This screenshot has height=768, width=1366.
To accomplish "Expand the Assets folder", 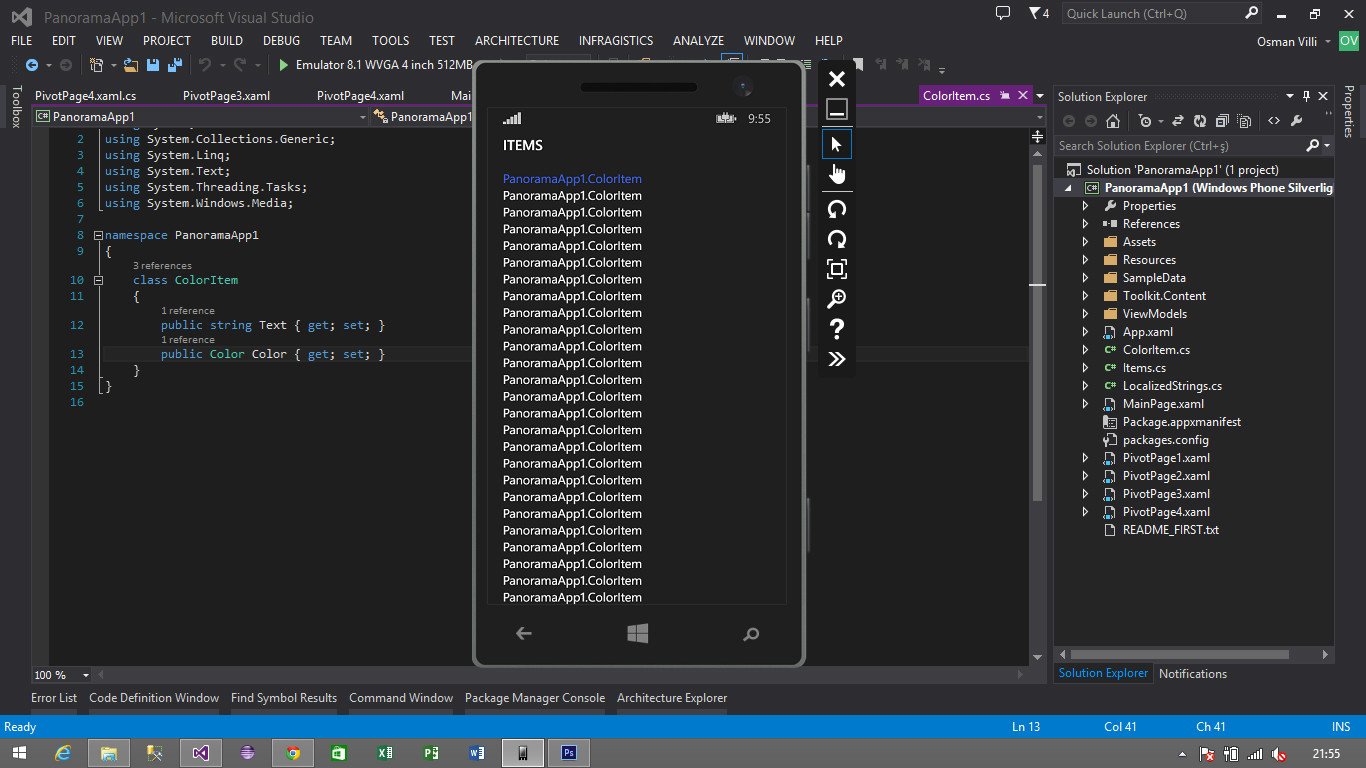I will pos(1086,242).
